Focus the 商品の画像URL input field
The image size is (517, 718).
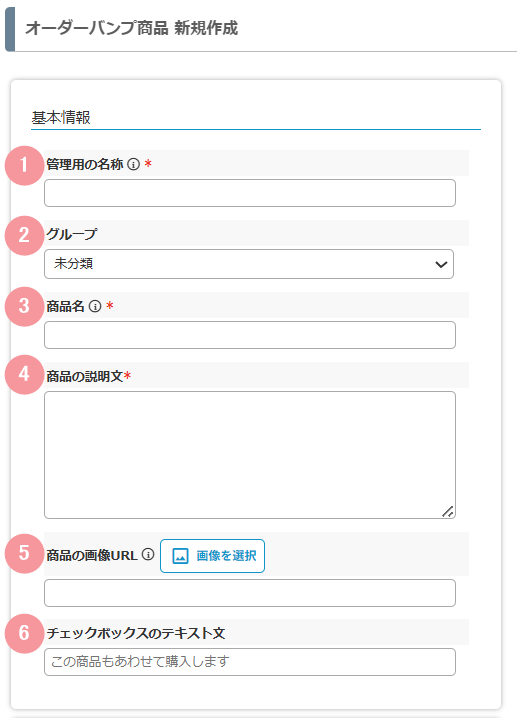click(x=250, y=593)
